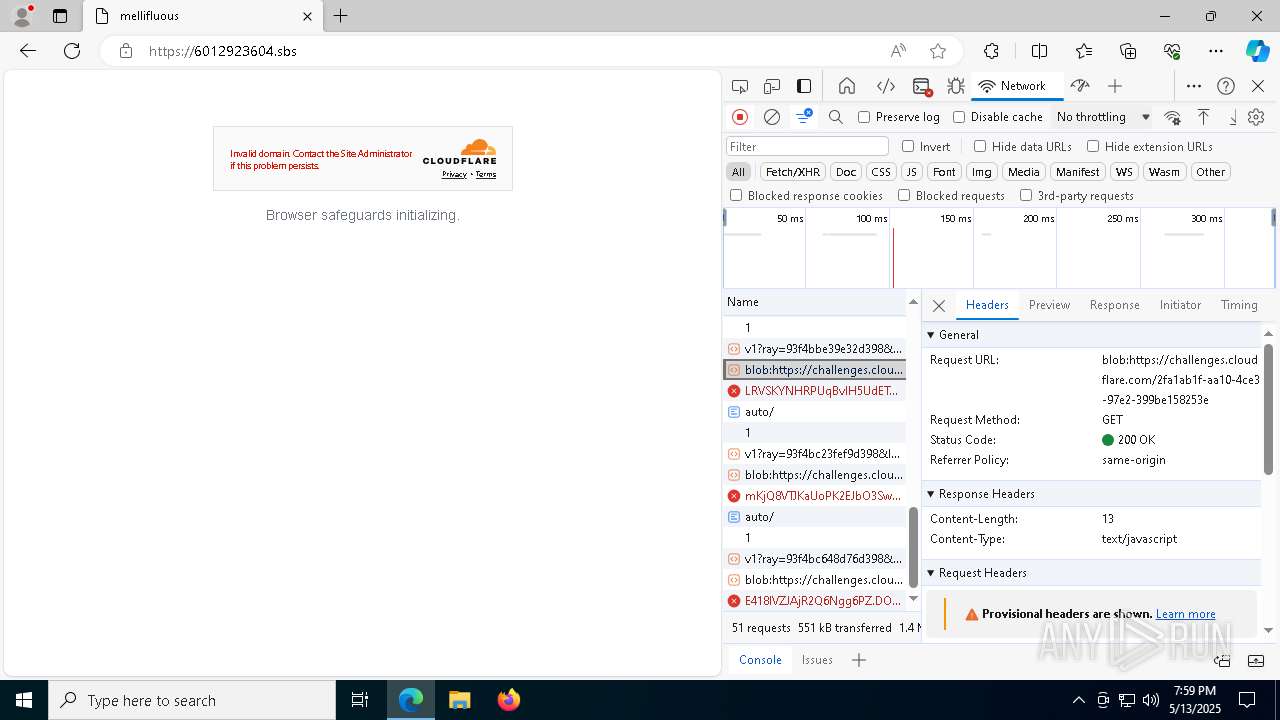Toggle device emulation in DevTools

772,86
